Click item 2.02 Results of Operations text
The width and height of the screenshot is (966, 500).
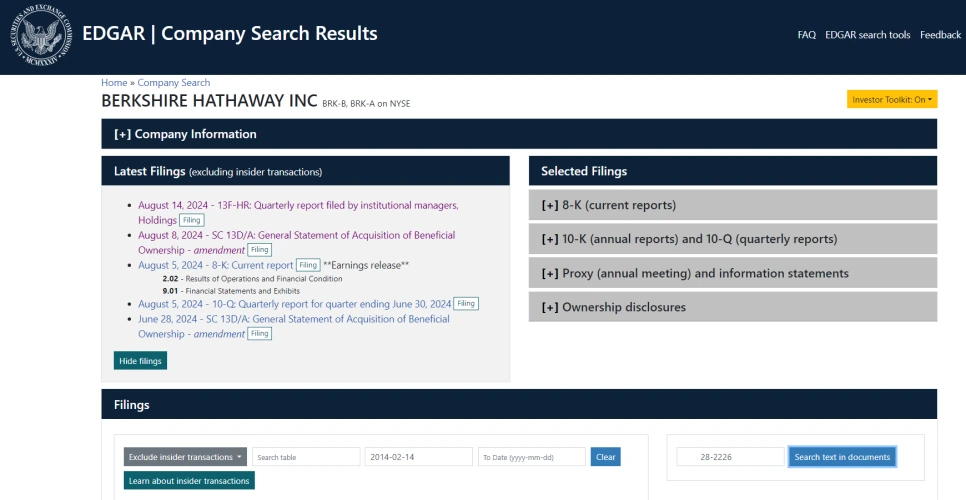tap(253, 279)
